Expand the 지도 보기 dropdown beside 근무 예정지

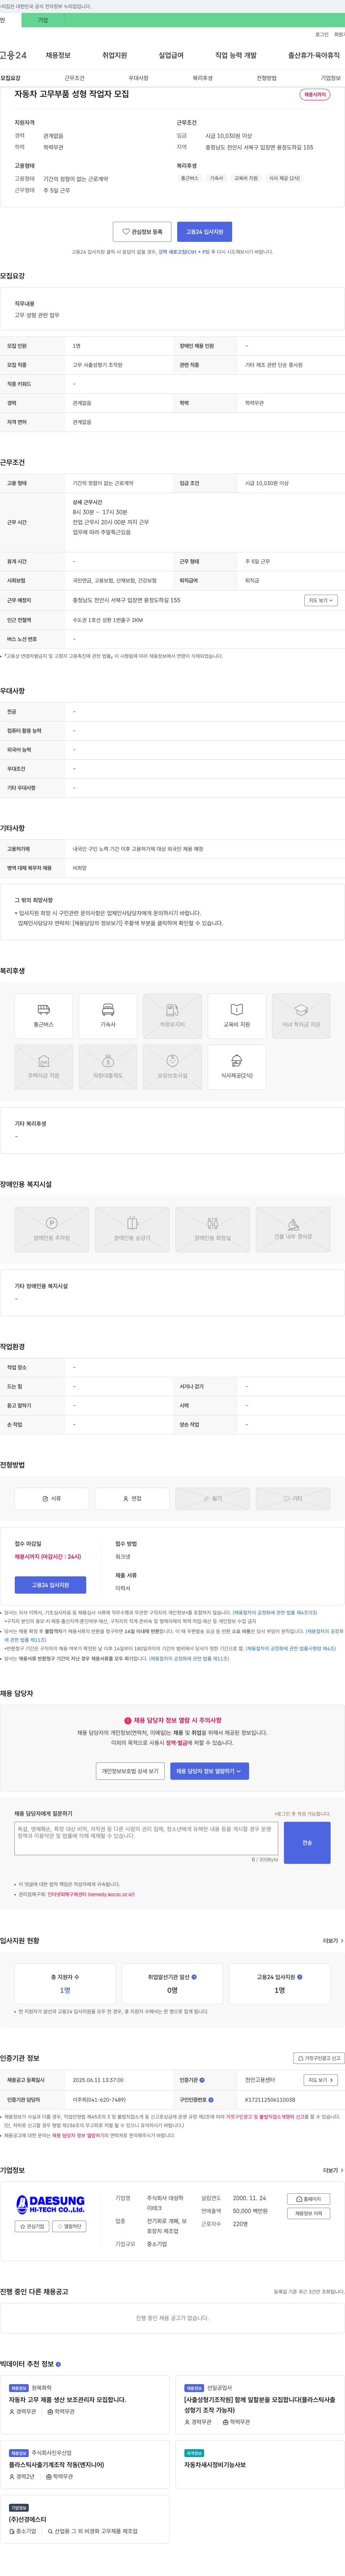(321, 600)
